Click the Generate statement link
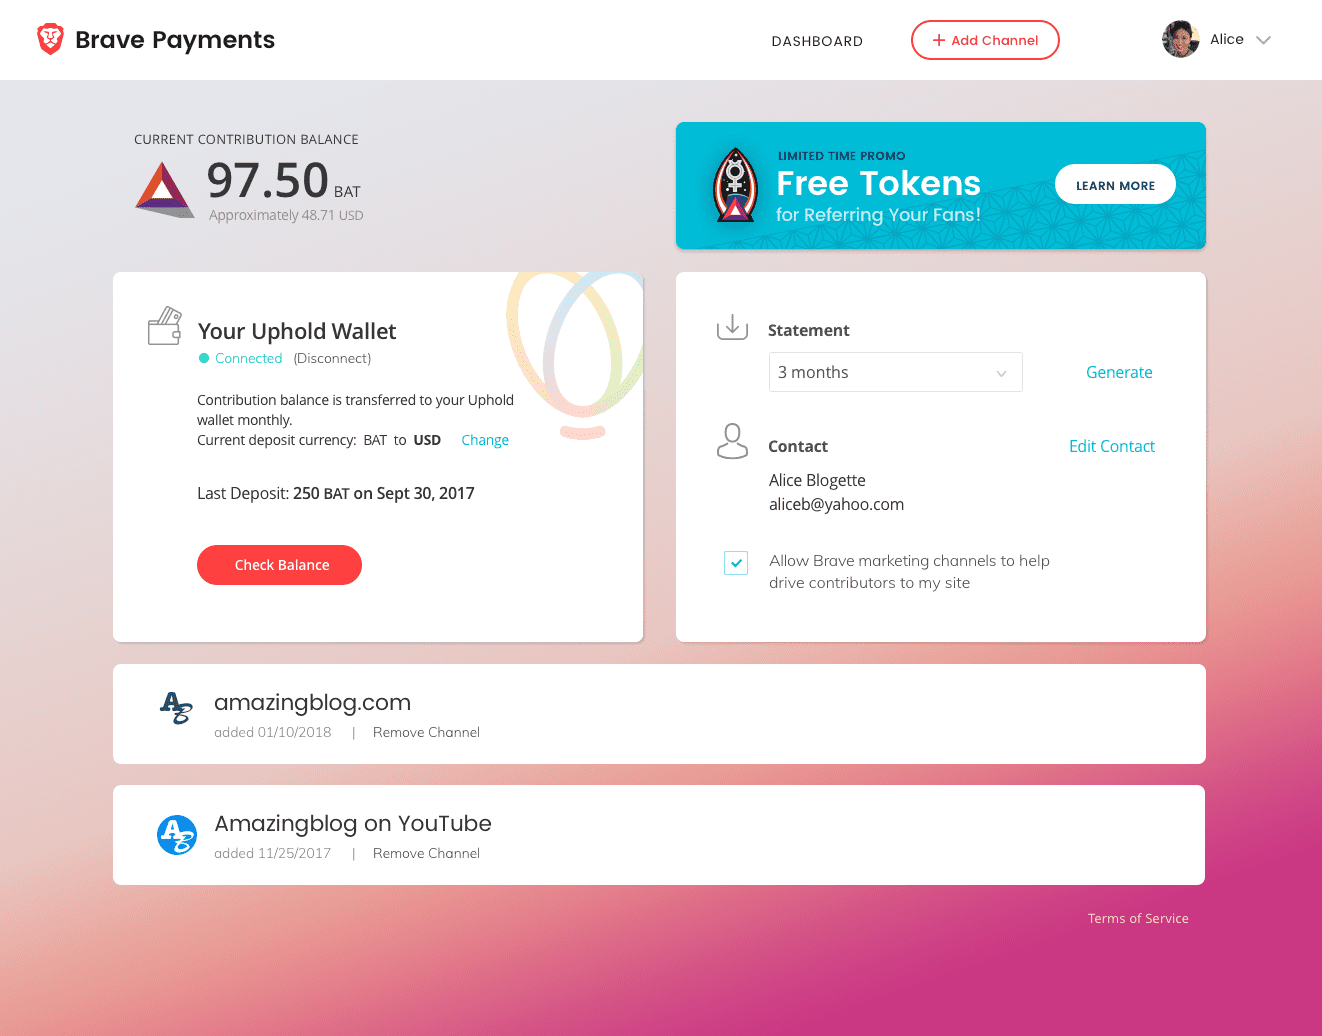The height and width of the screenshot is (1036, 1322). [x=1119, y=372]
